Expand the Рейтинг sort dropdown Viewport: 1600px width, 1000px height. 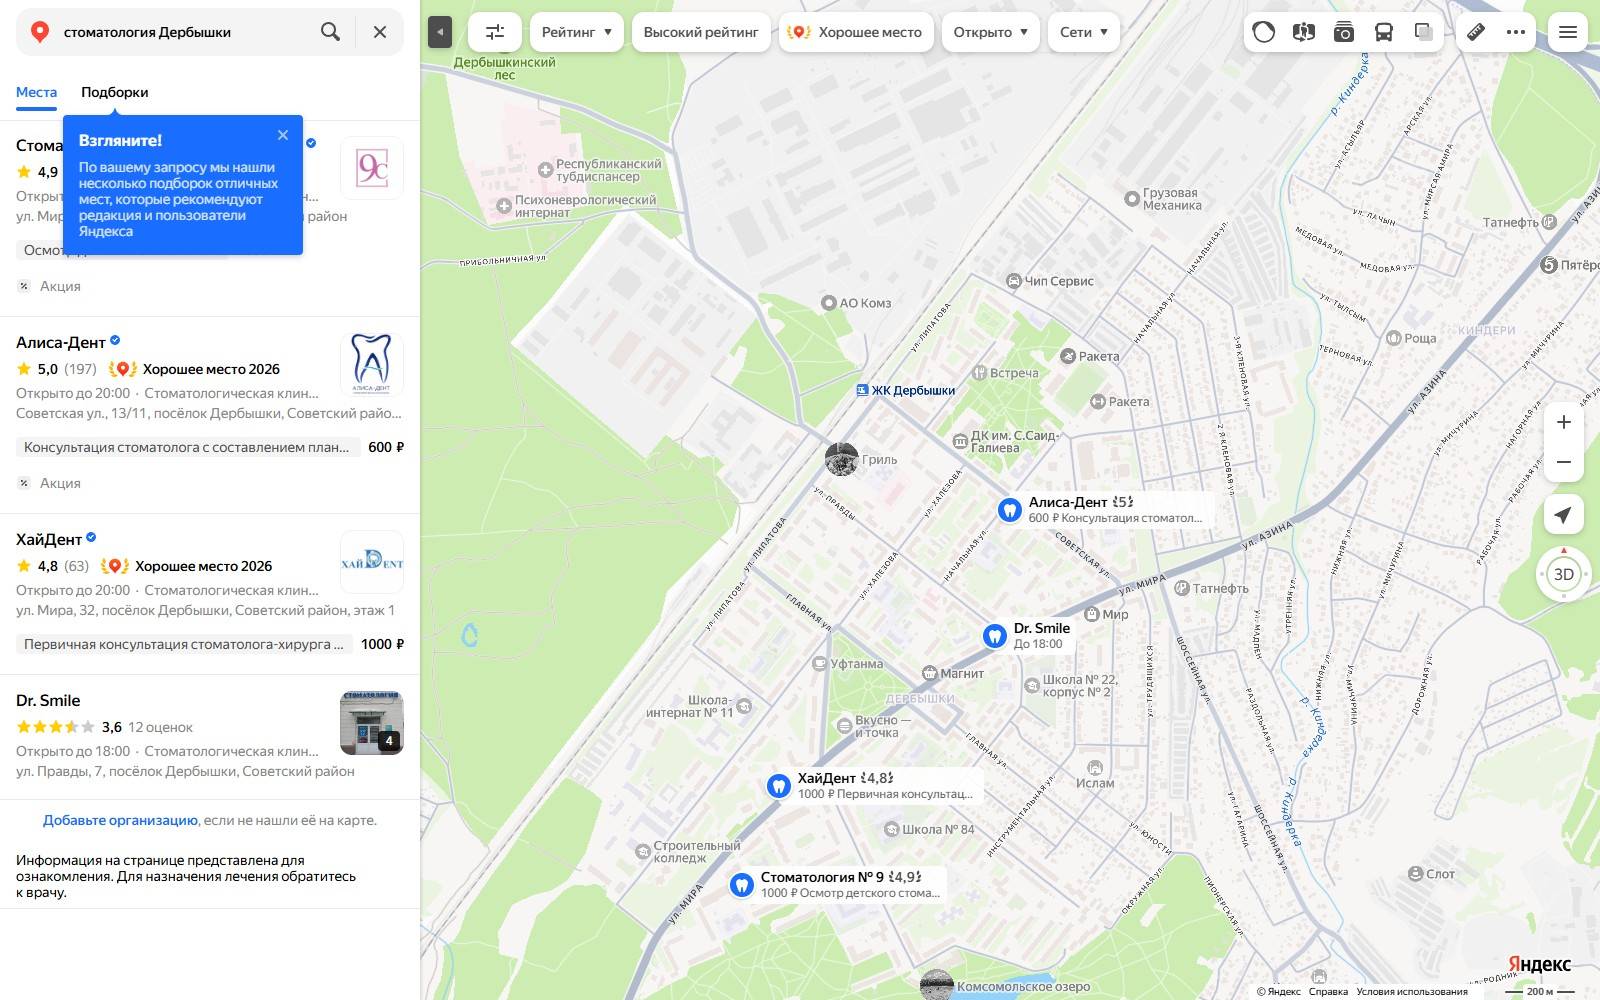point(577,32)
